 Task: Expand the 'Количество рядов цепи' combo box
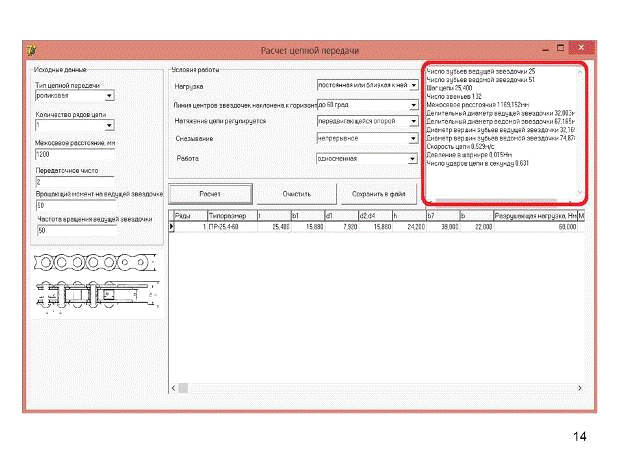click(x=110, y=127)
